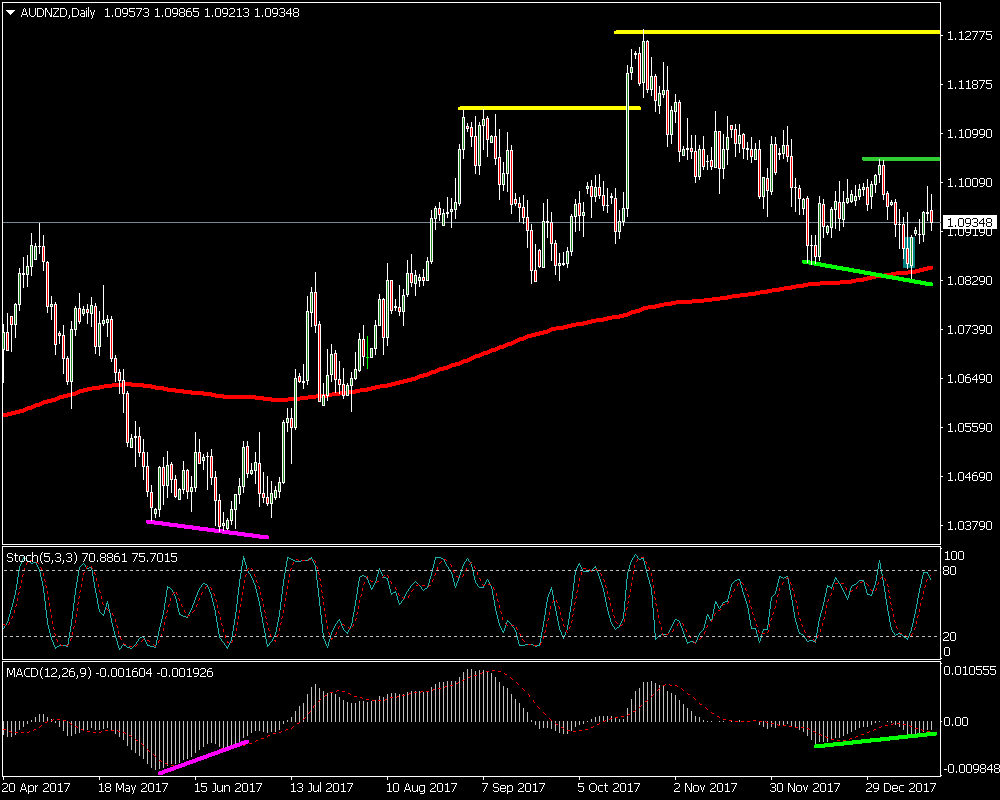1000x800 pixels.
Task: Click the 1.12775 price axis label
Action: [968, 37]
